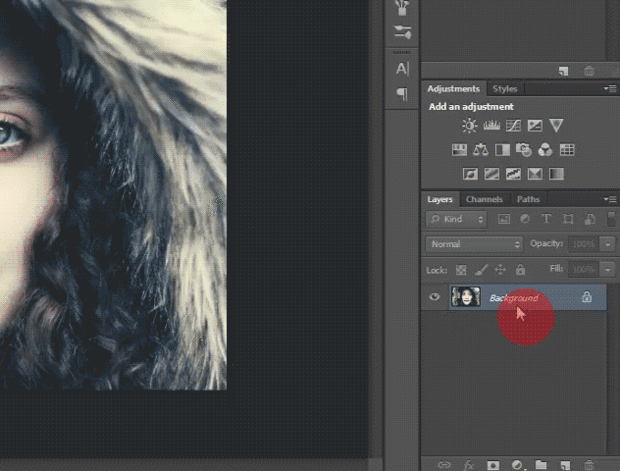Click new item icon in upper panel
Viewport: 620px width, 471px height.
pos(563,71)
